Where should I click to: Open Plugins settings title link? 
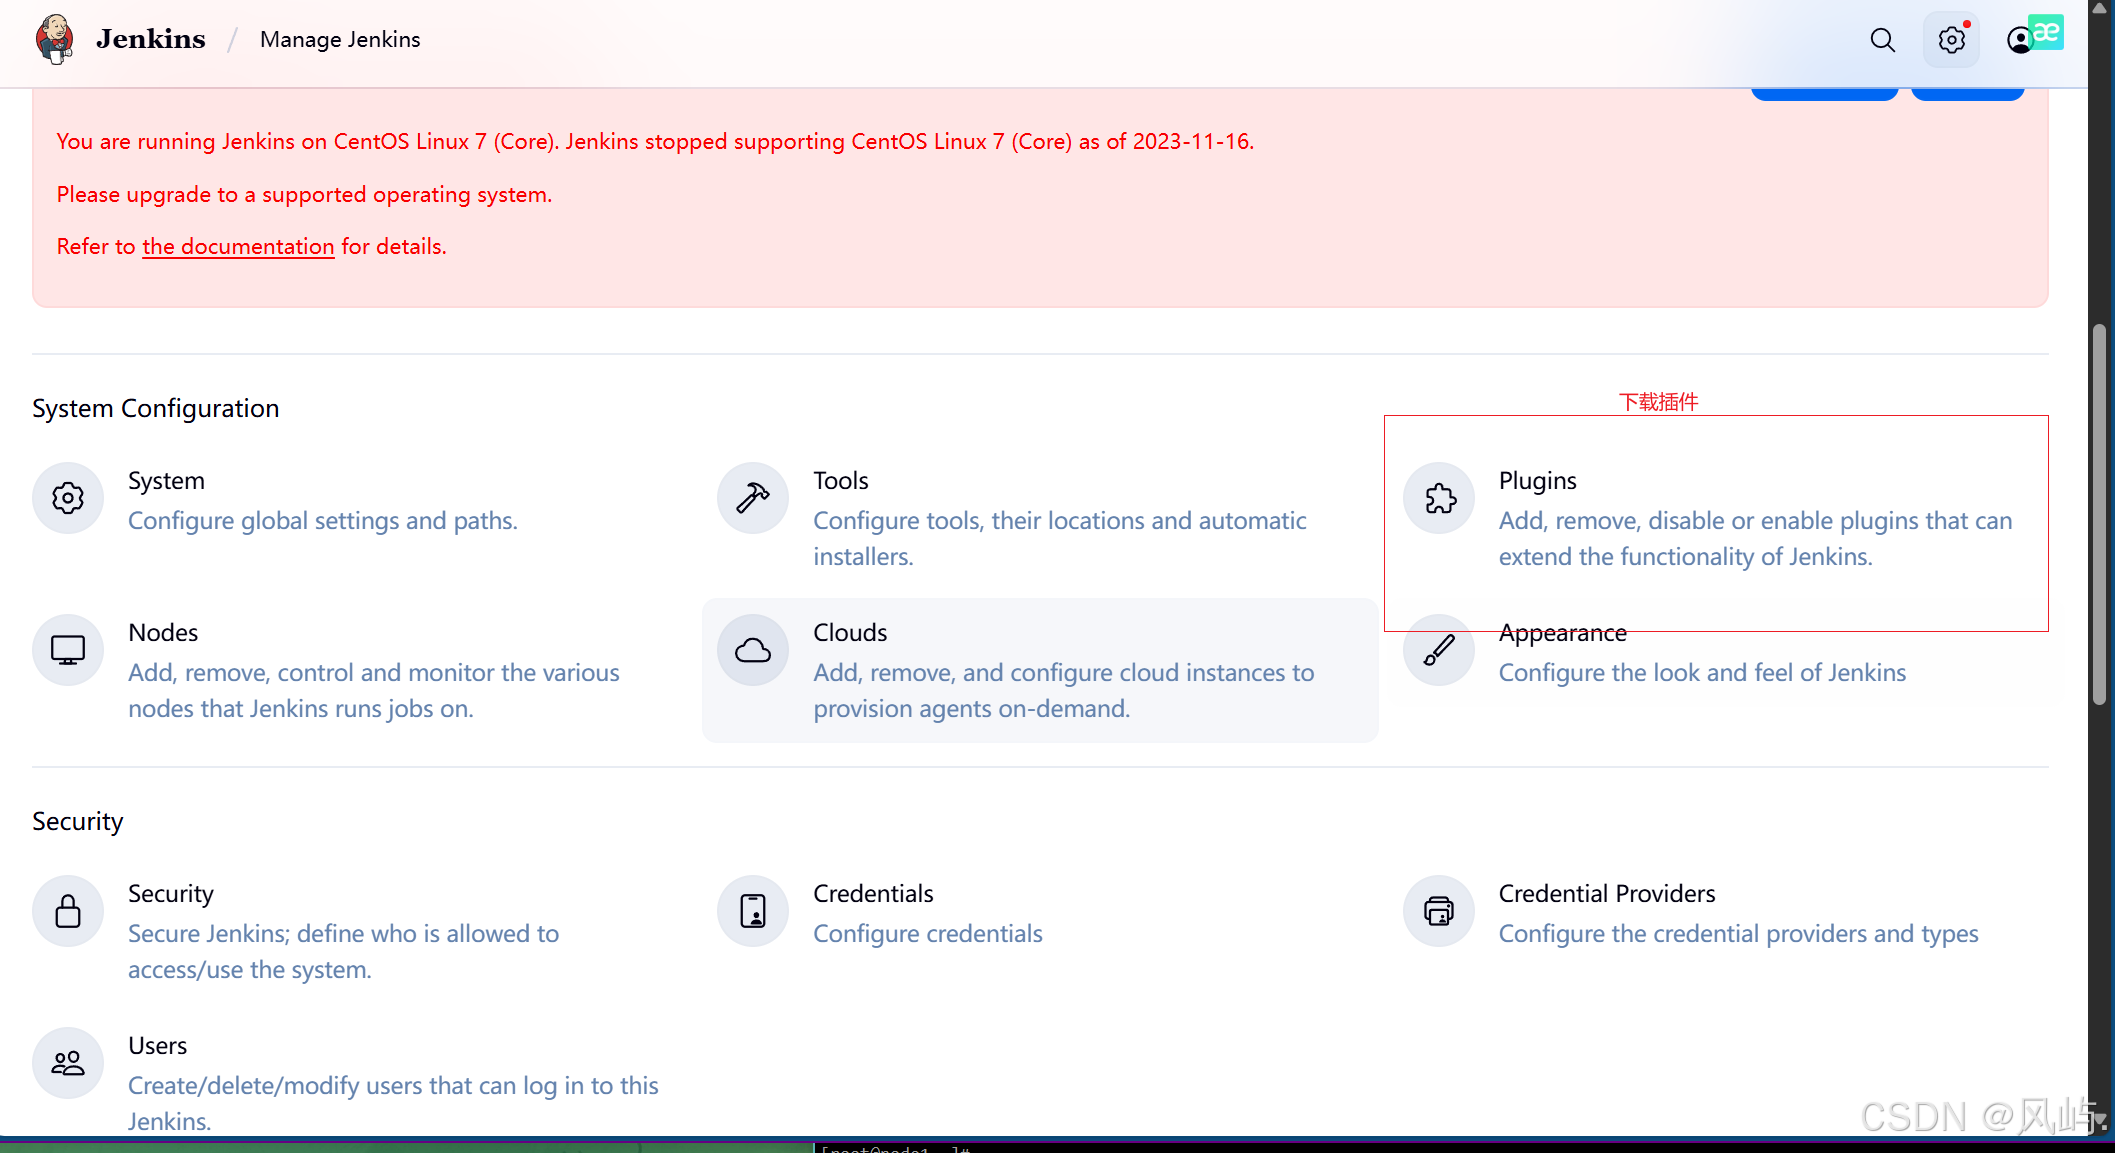click(1537, 481)
